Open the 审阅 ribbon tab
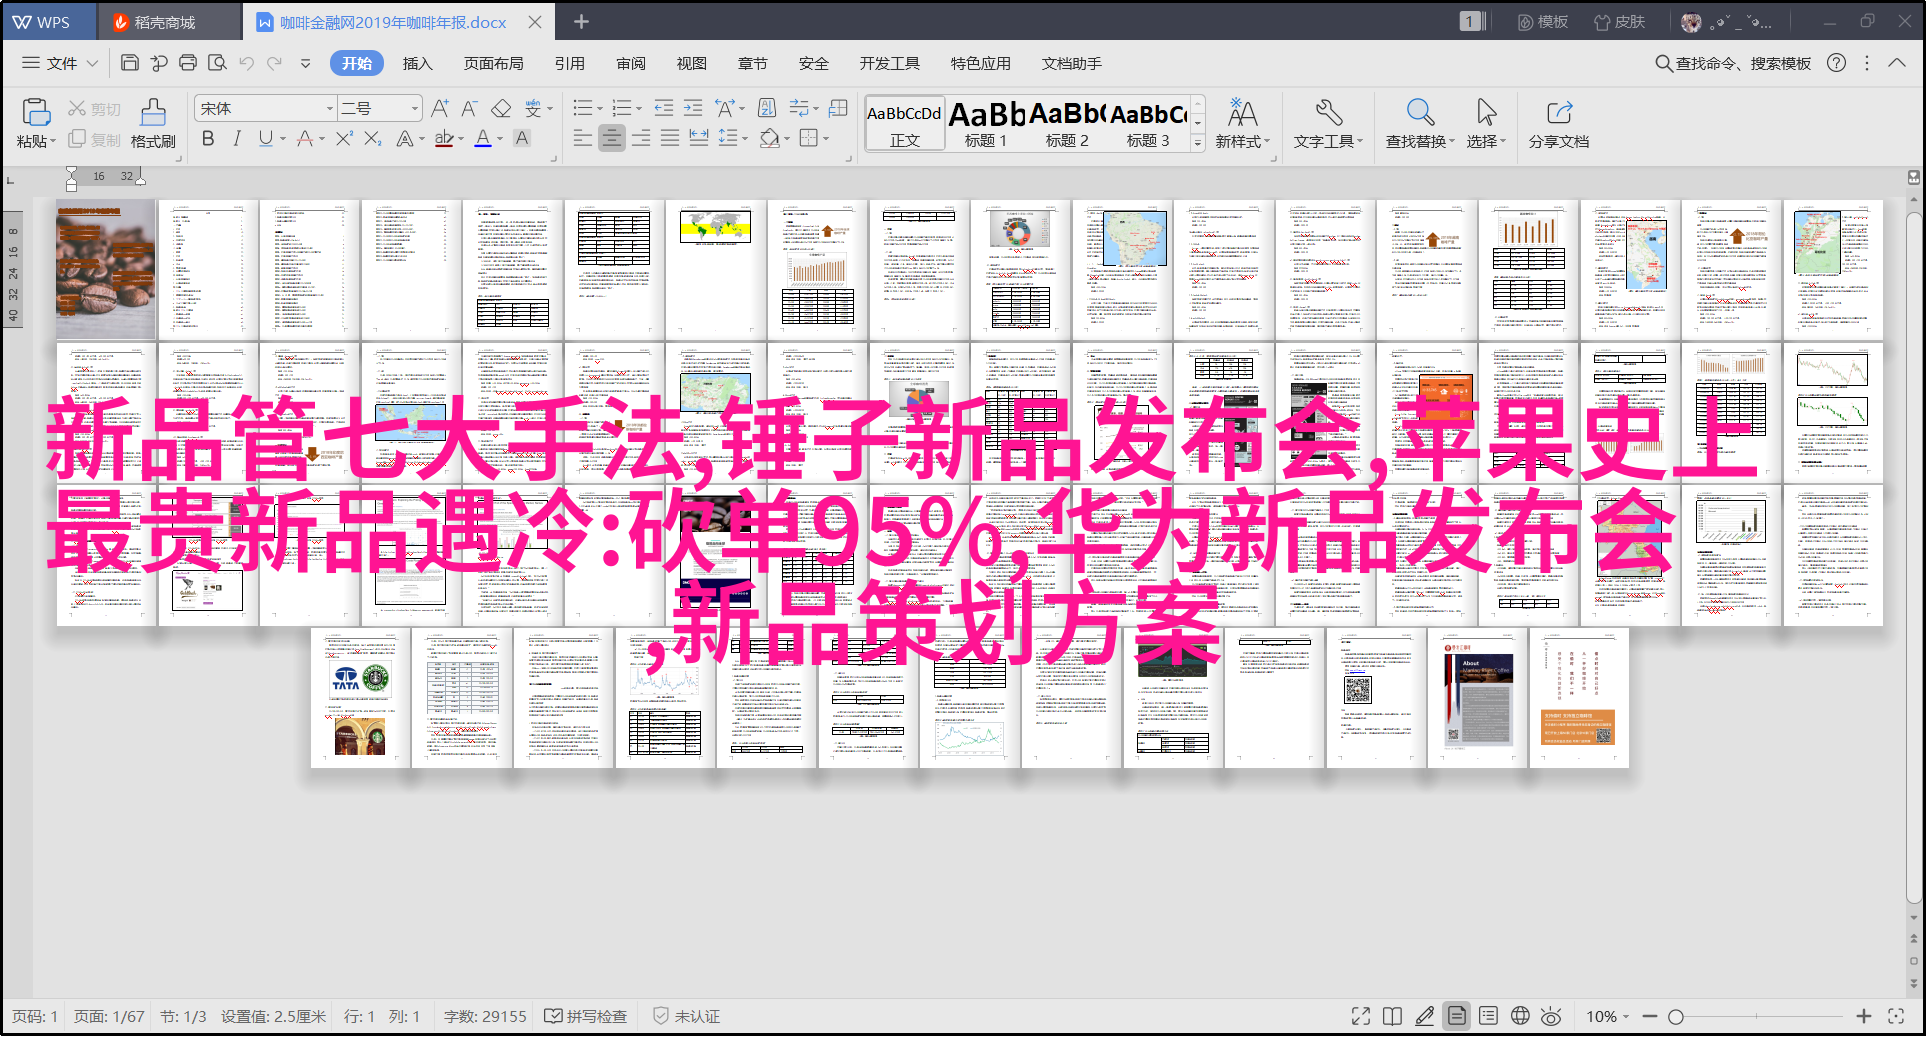 point(631,63)
